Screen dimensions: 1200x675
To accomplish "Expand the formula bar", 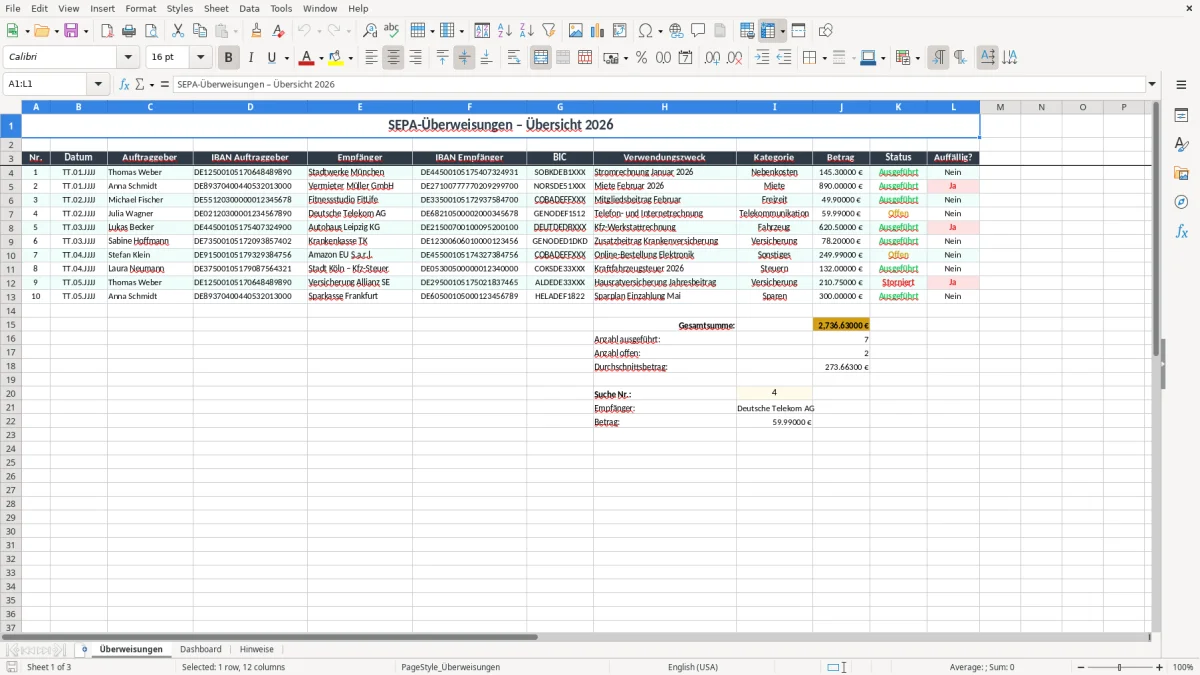I will pyautogui.click(x=1153, y=84).
